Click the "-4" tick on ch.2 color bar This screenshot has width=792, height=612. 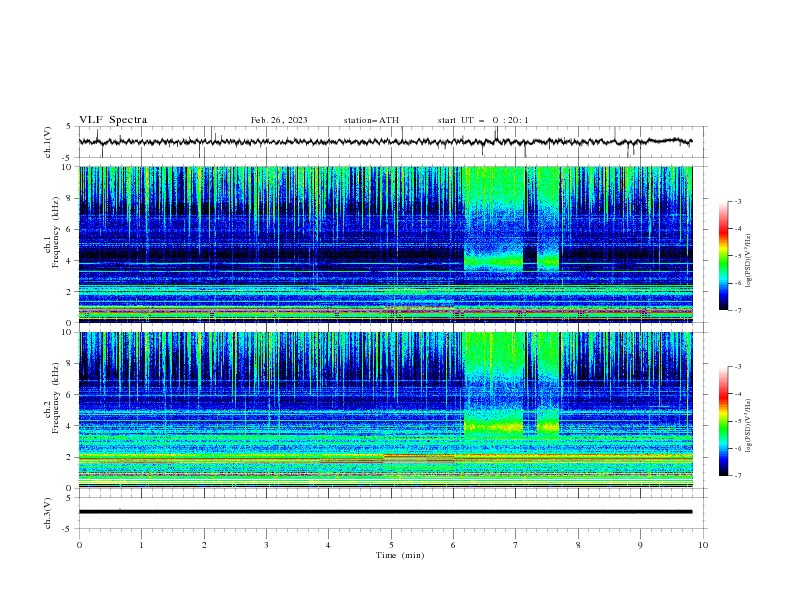[738, 394]
